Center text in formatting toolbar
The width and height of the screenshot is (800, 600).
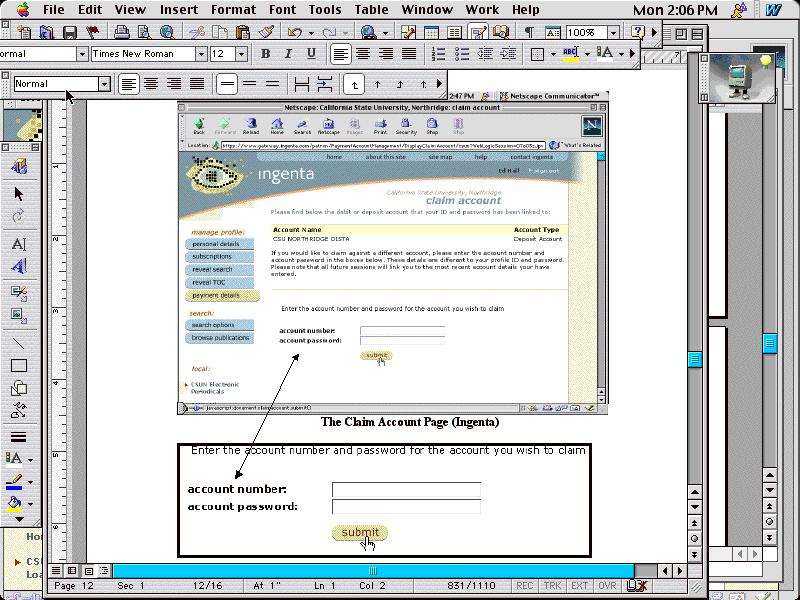[x=363, y=54]
